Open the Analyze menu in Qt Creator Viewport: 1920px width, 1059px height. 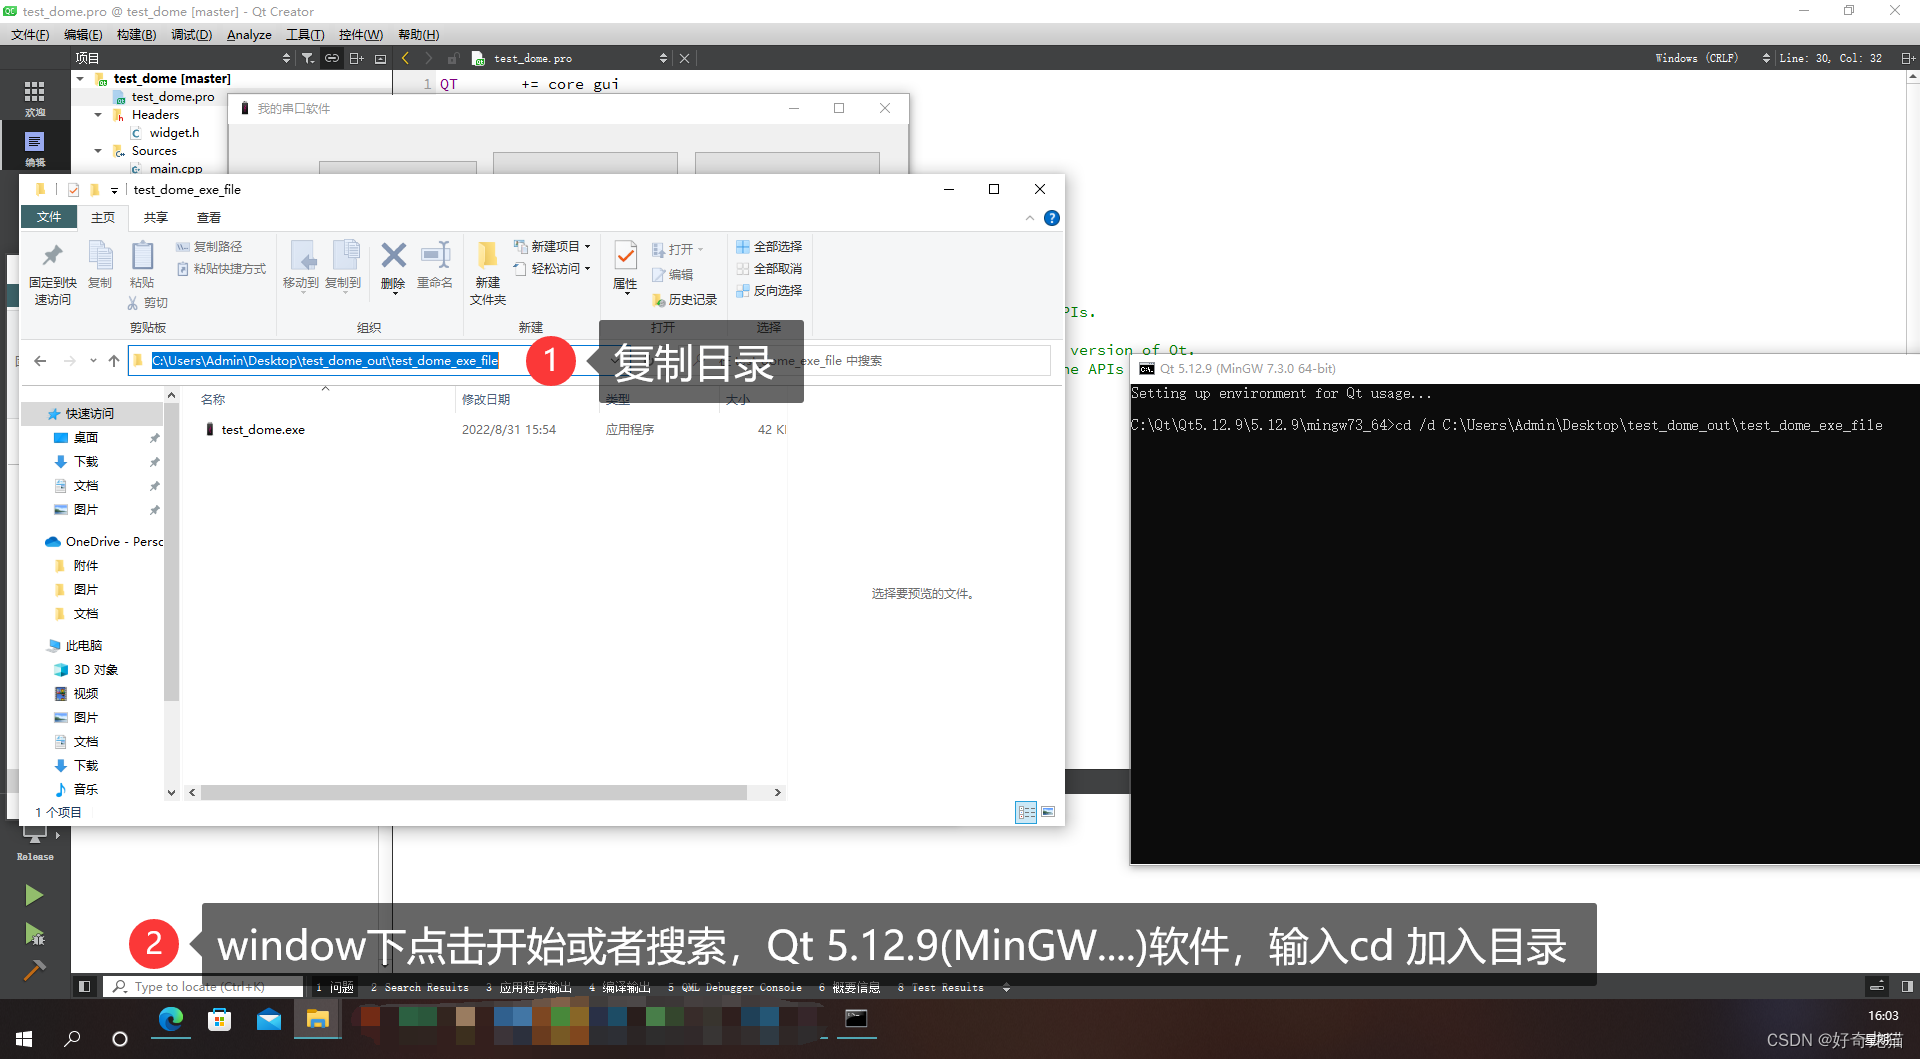249,35
